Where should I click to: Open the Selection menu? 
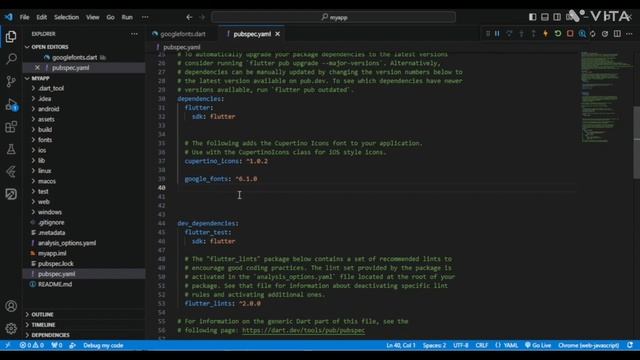tap(67, 17)
